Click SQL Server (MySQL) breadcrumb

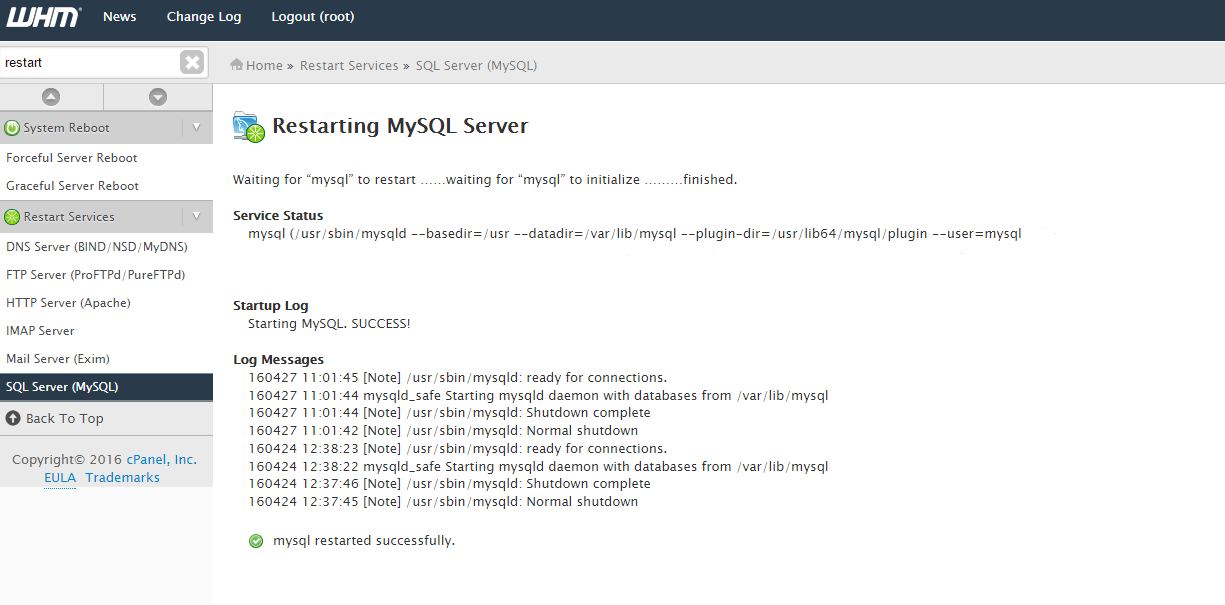click(x=477, y=66)
